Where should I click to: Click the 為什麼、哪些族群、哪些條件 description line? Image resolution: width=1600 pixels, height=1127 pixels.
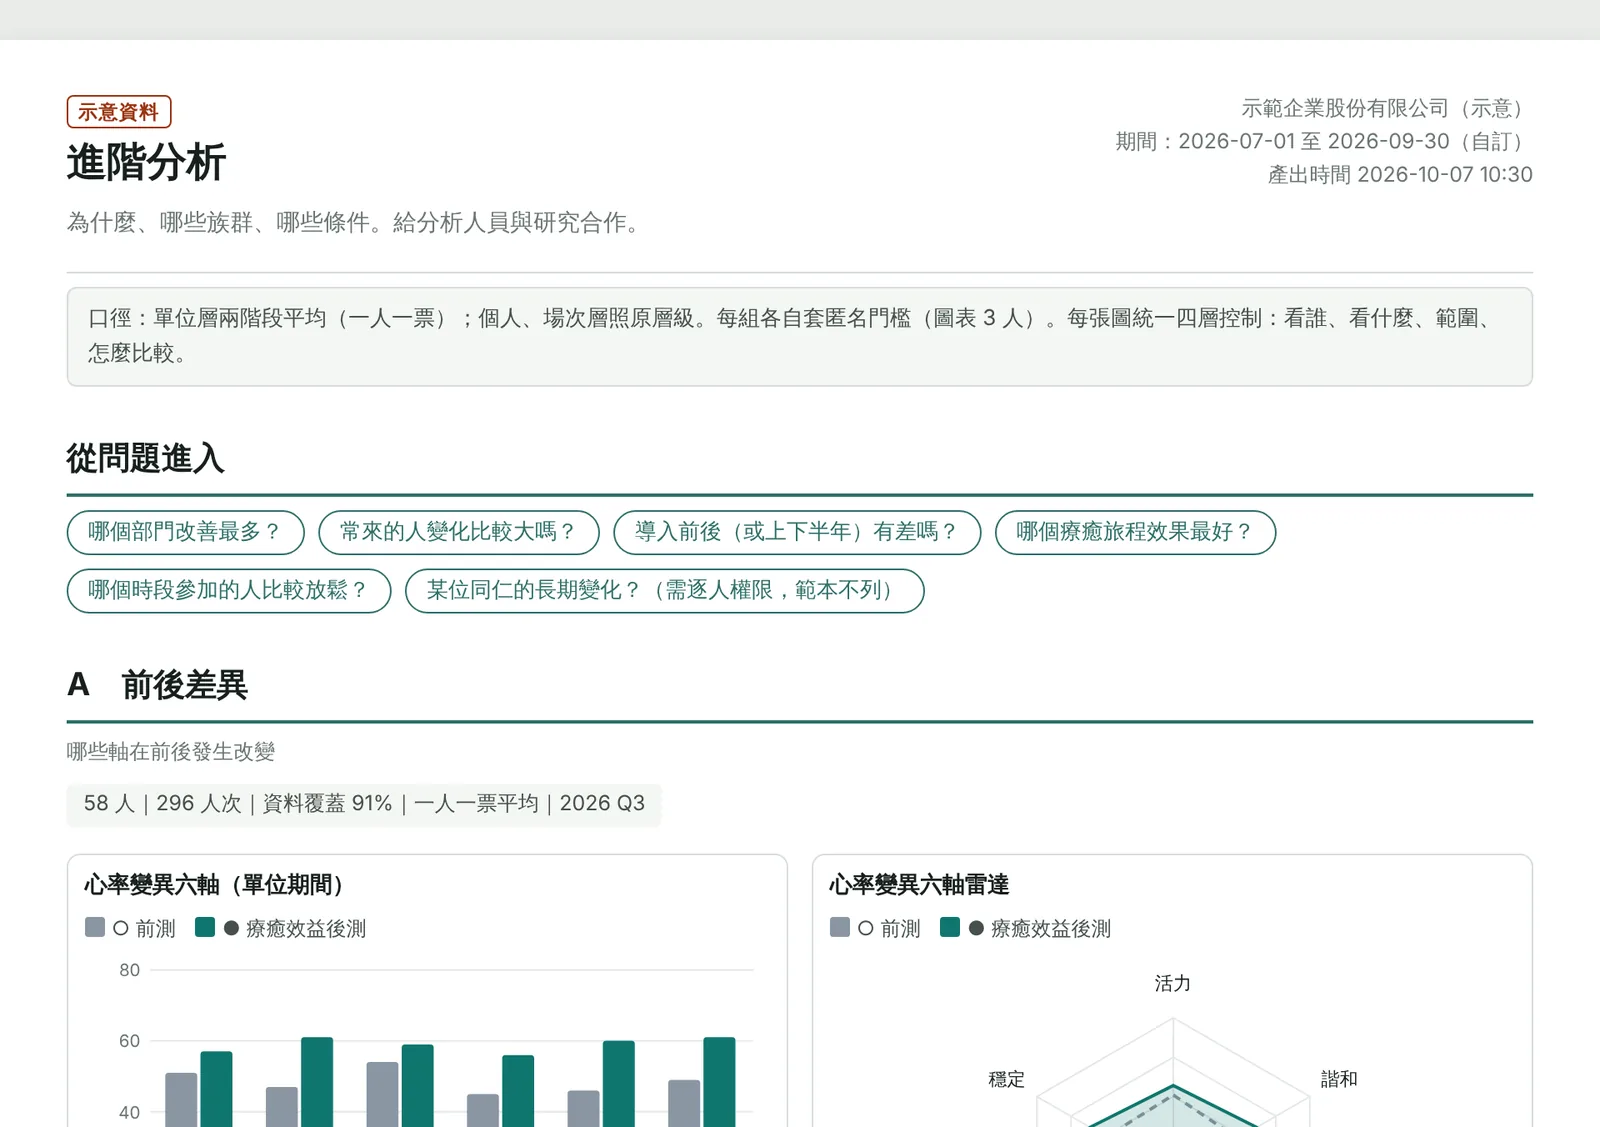click(358, 222)
